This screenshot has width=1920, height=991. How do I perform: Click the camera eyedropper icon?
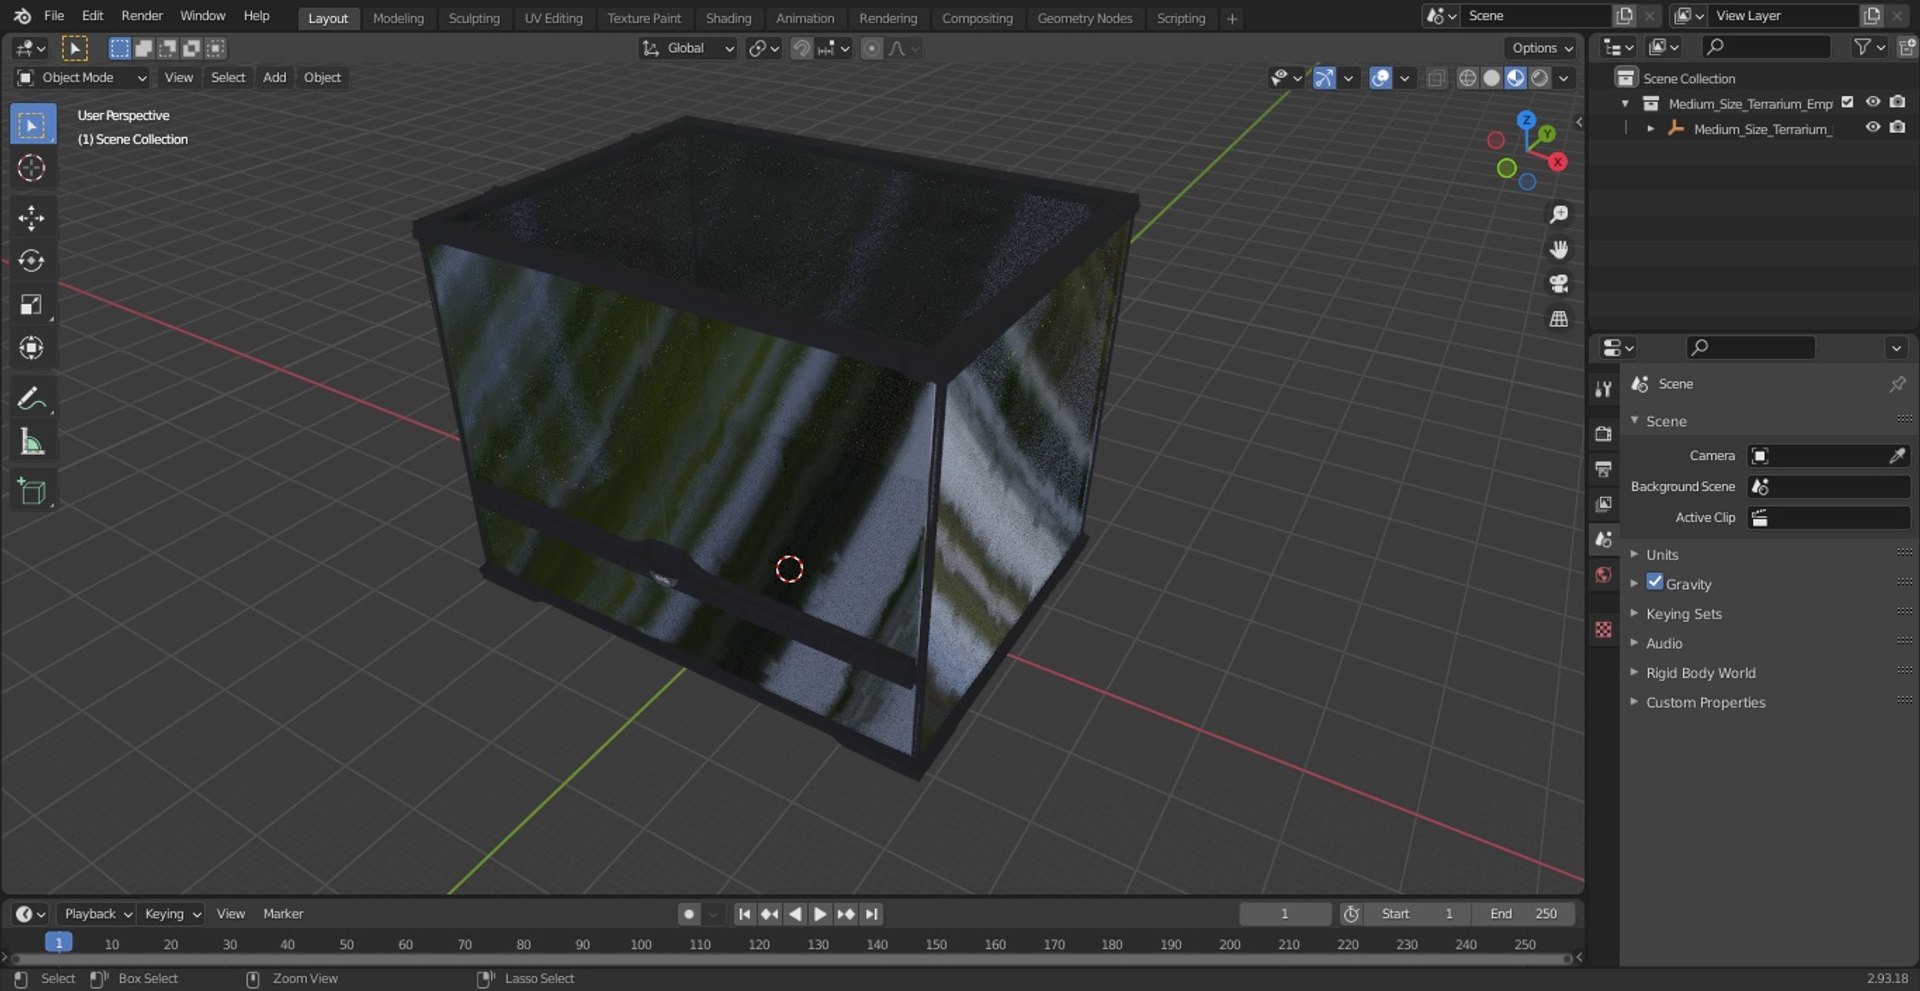click(x=1896, y=456)
